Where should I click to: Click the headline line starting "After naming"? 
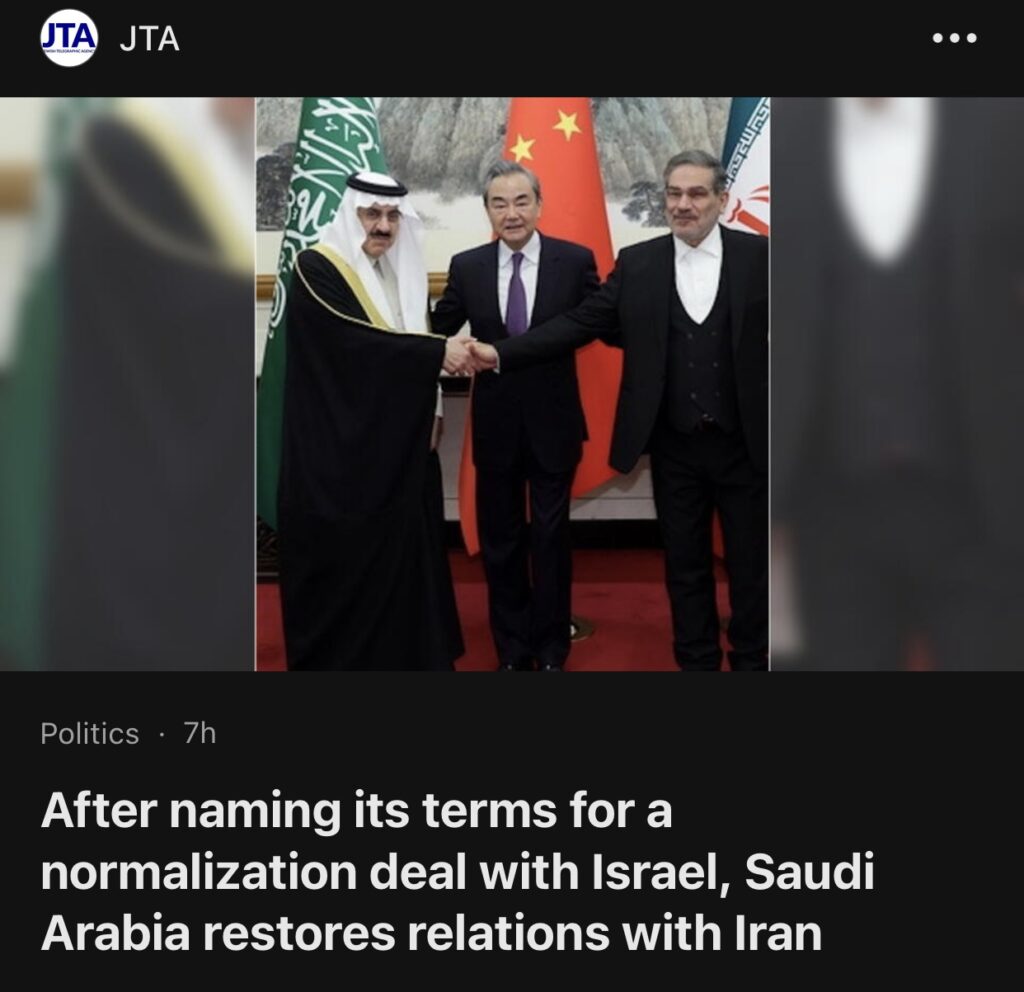pos(357,810)
